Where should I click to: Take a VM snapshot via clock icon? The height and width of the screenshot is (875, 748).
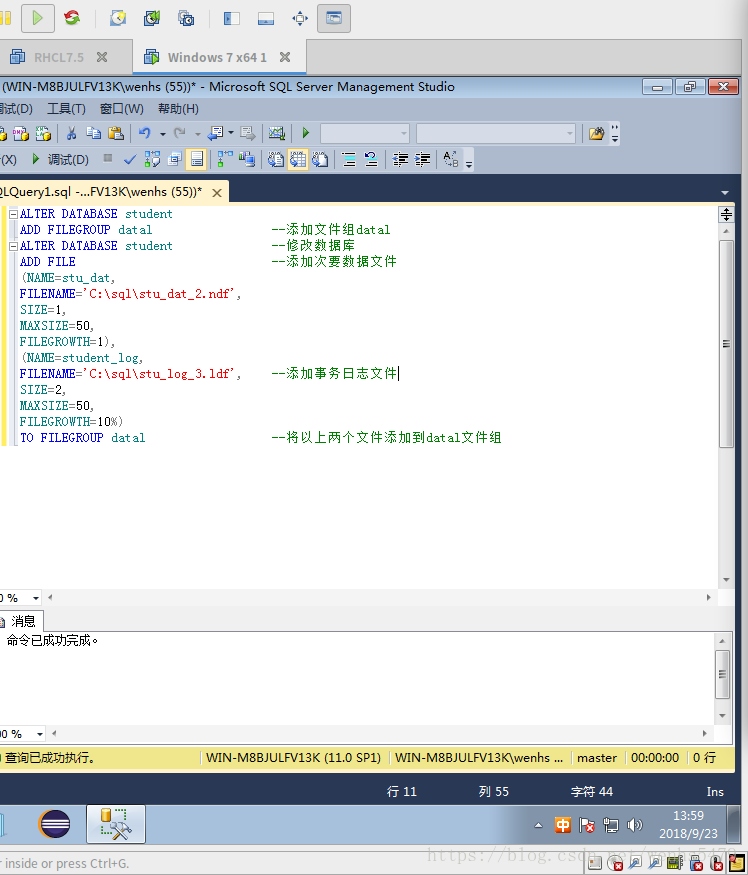[x=118, y=18]
